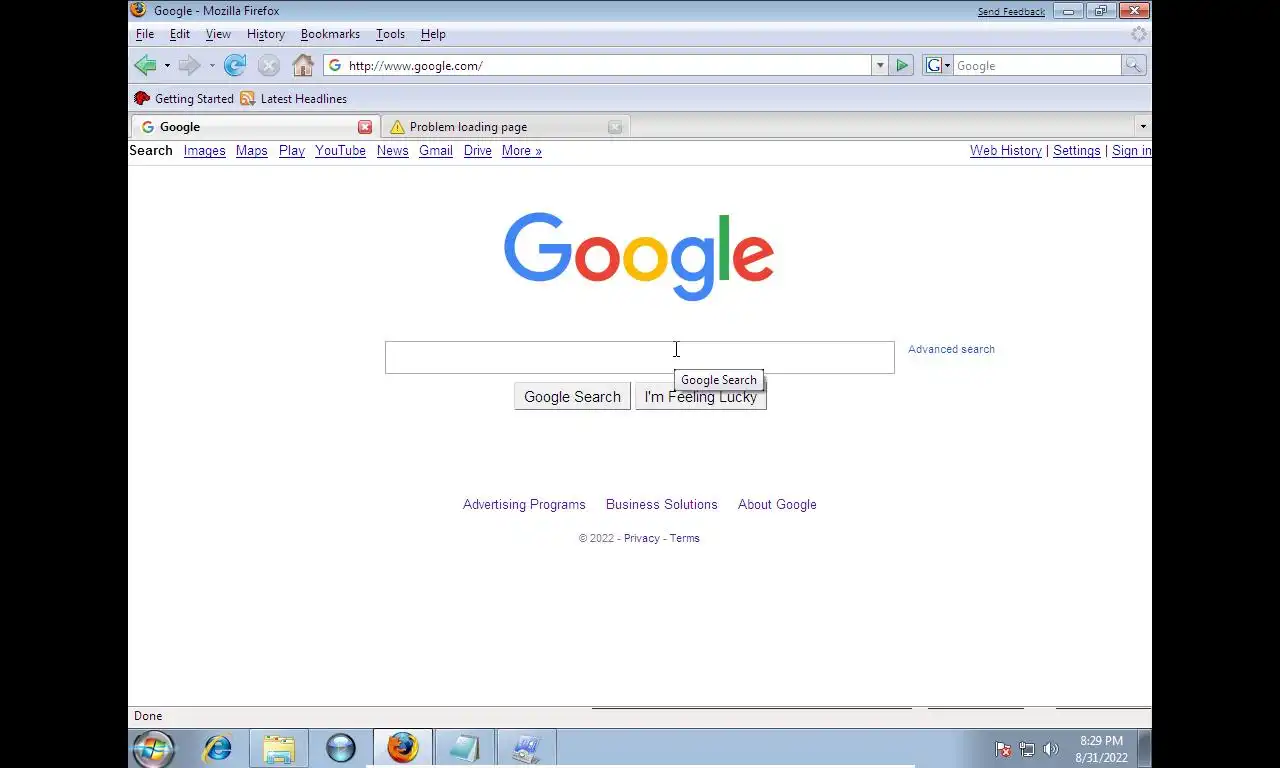The image size is (1280, 768).
Task: Click the last pinned taskbar icon
Action: 527,748
